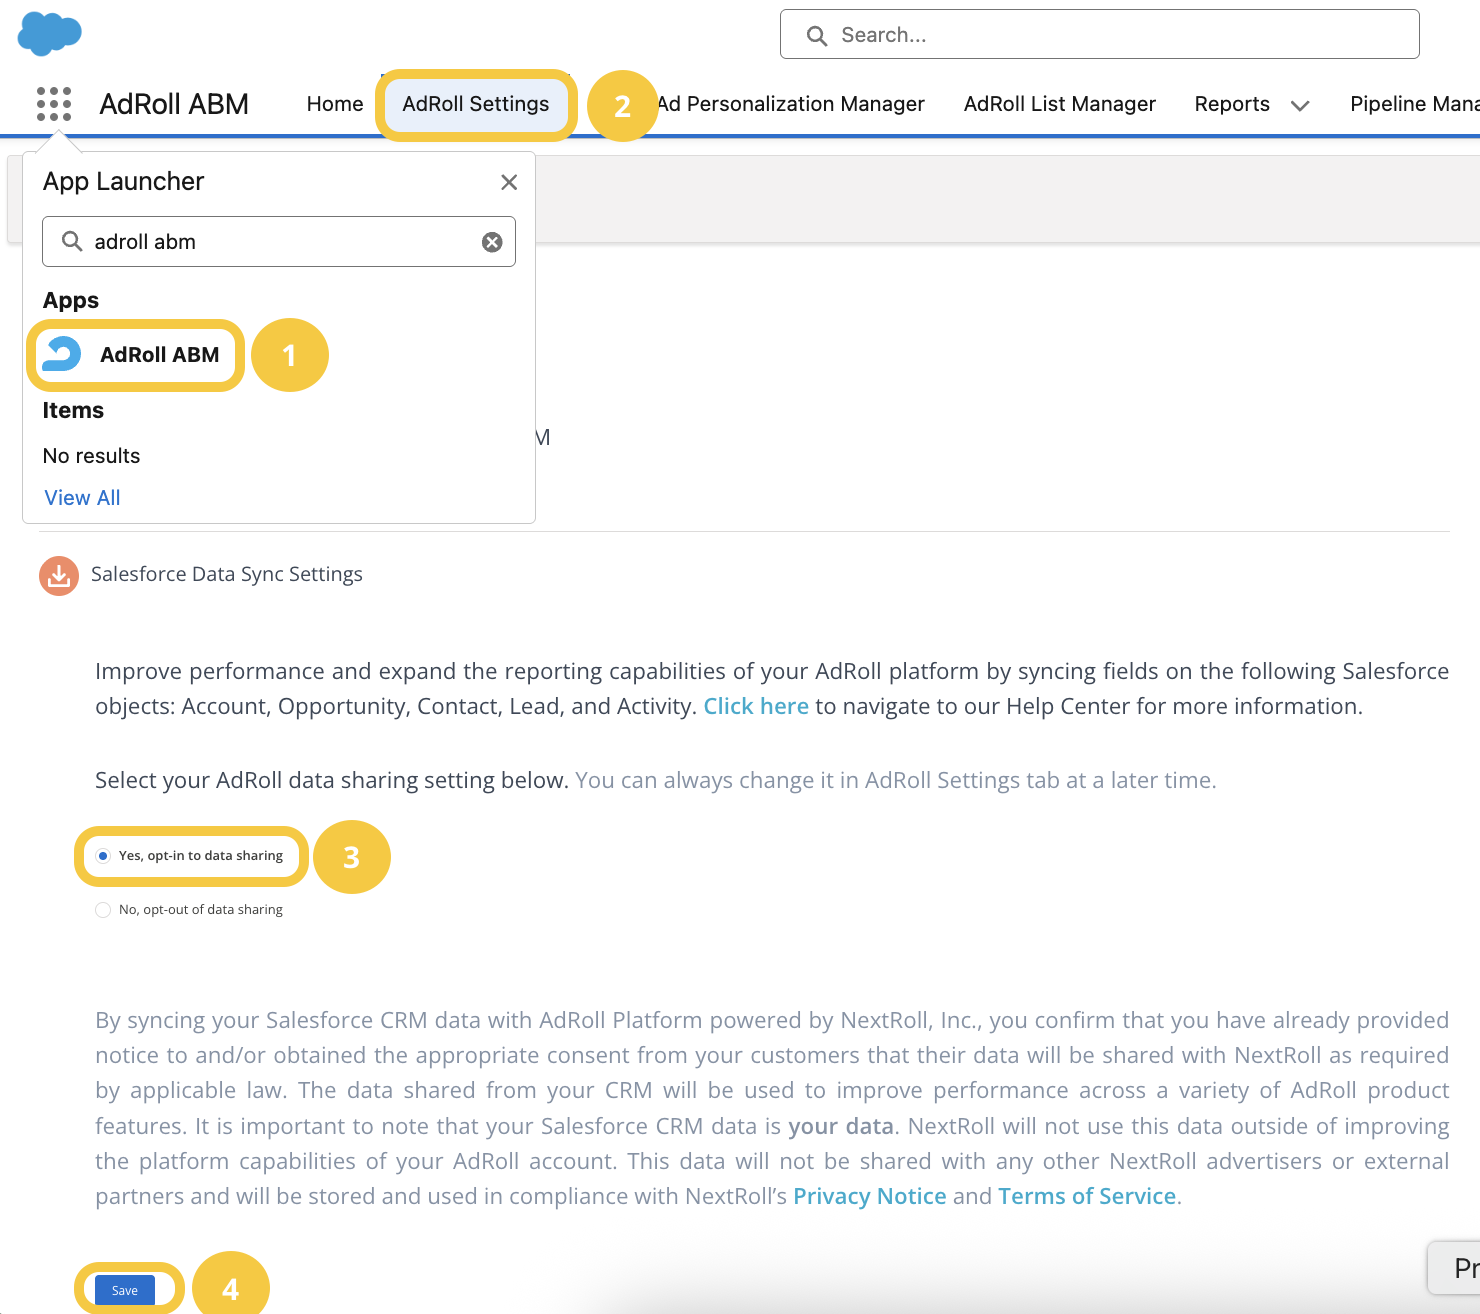Click the Salesforce cloud logo
1480x1314 pixels.
[x=49, y=33]
